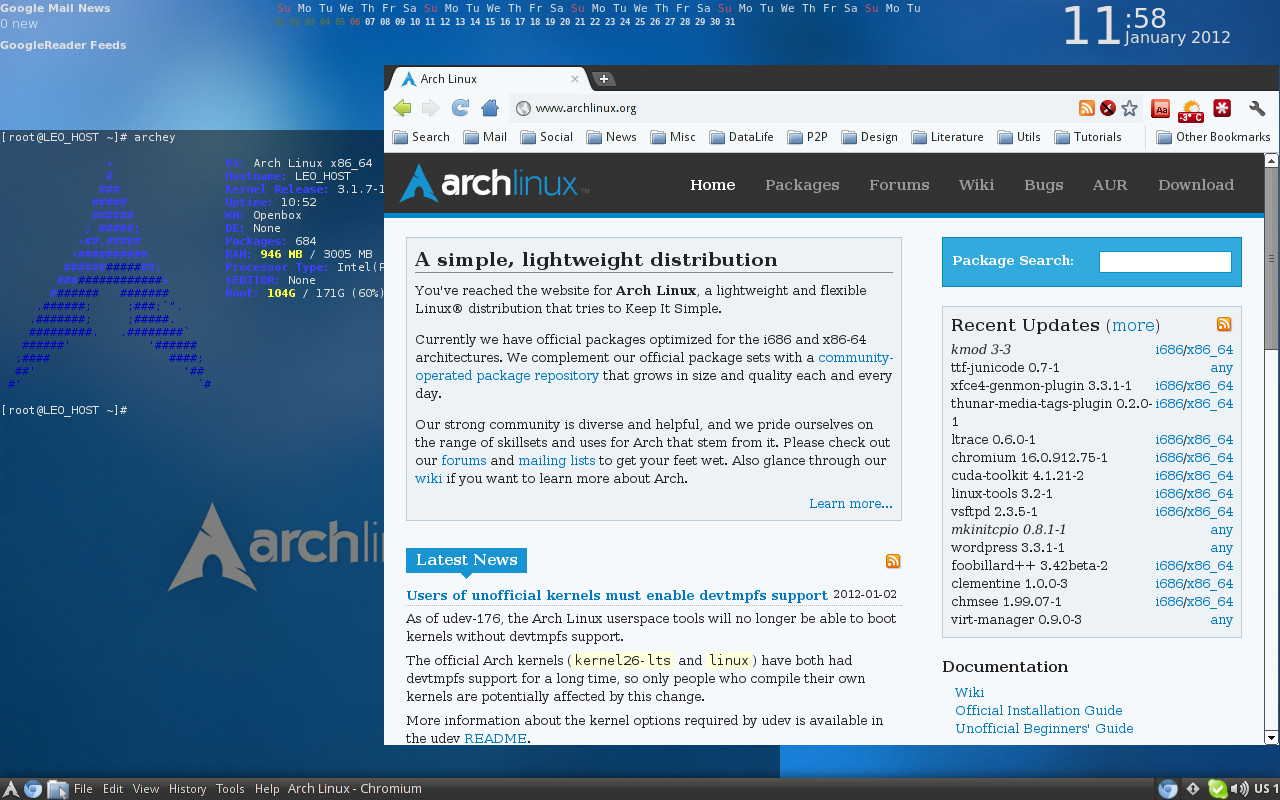1280x800 pixels.
Task: Open the AUR navigation item
Action: [1110, 185]
